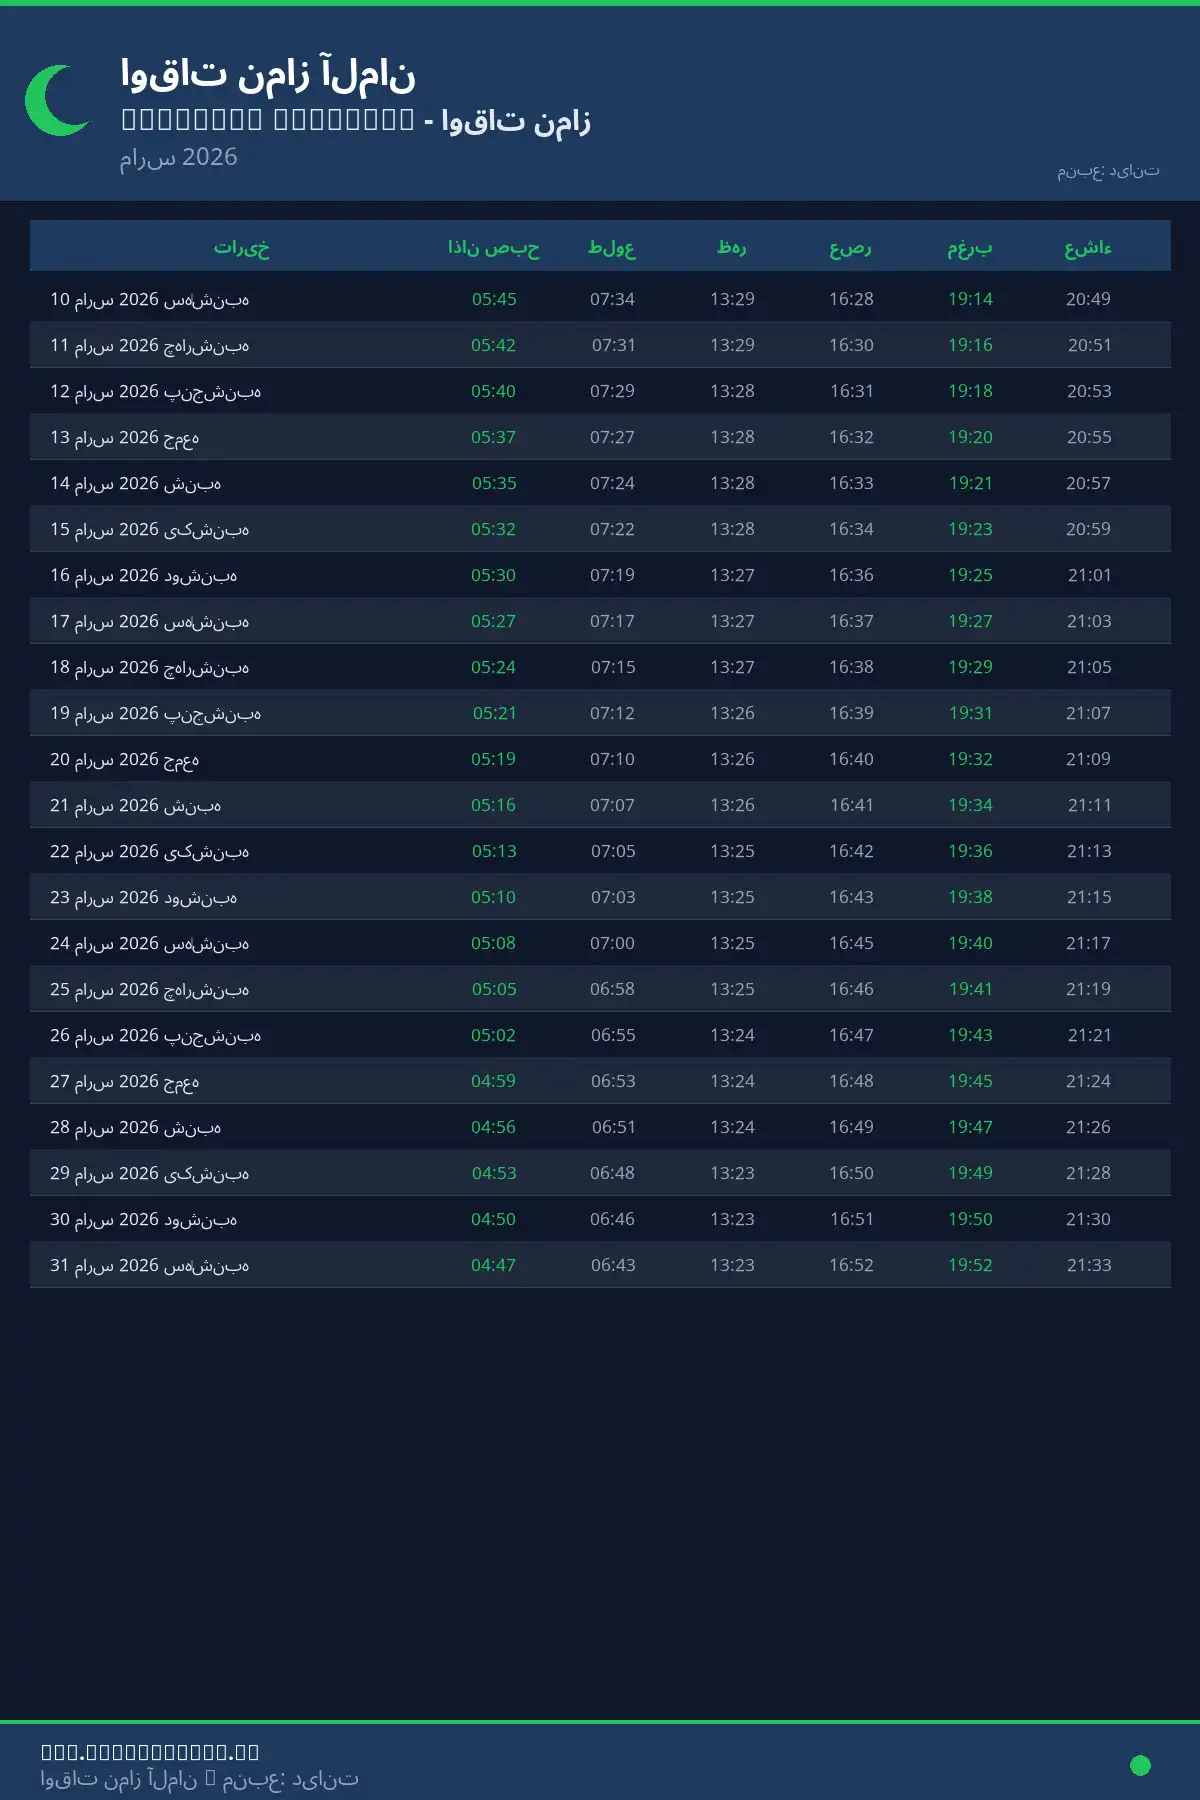Select the 15 March 2026 date cell
Viewport: 1200px width, 1800px height.
(150, 529)
